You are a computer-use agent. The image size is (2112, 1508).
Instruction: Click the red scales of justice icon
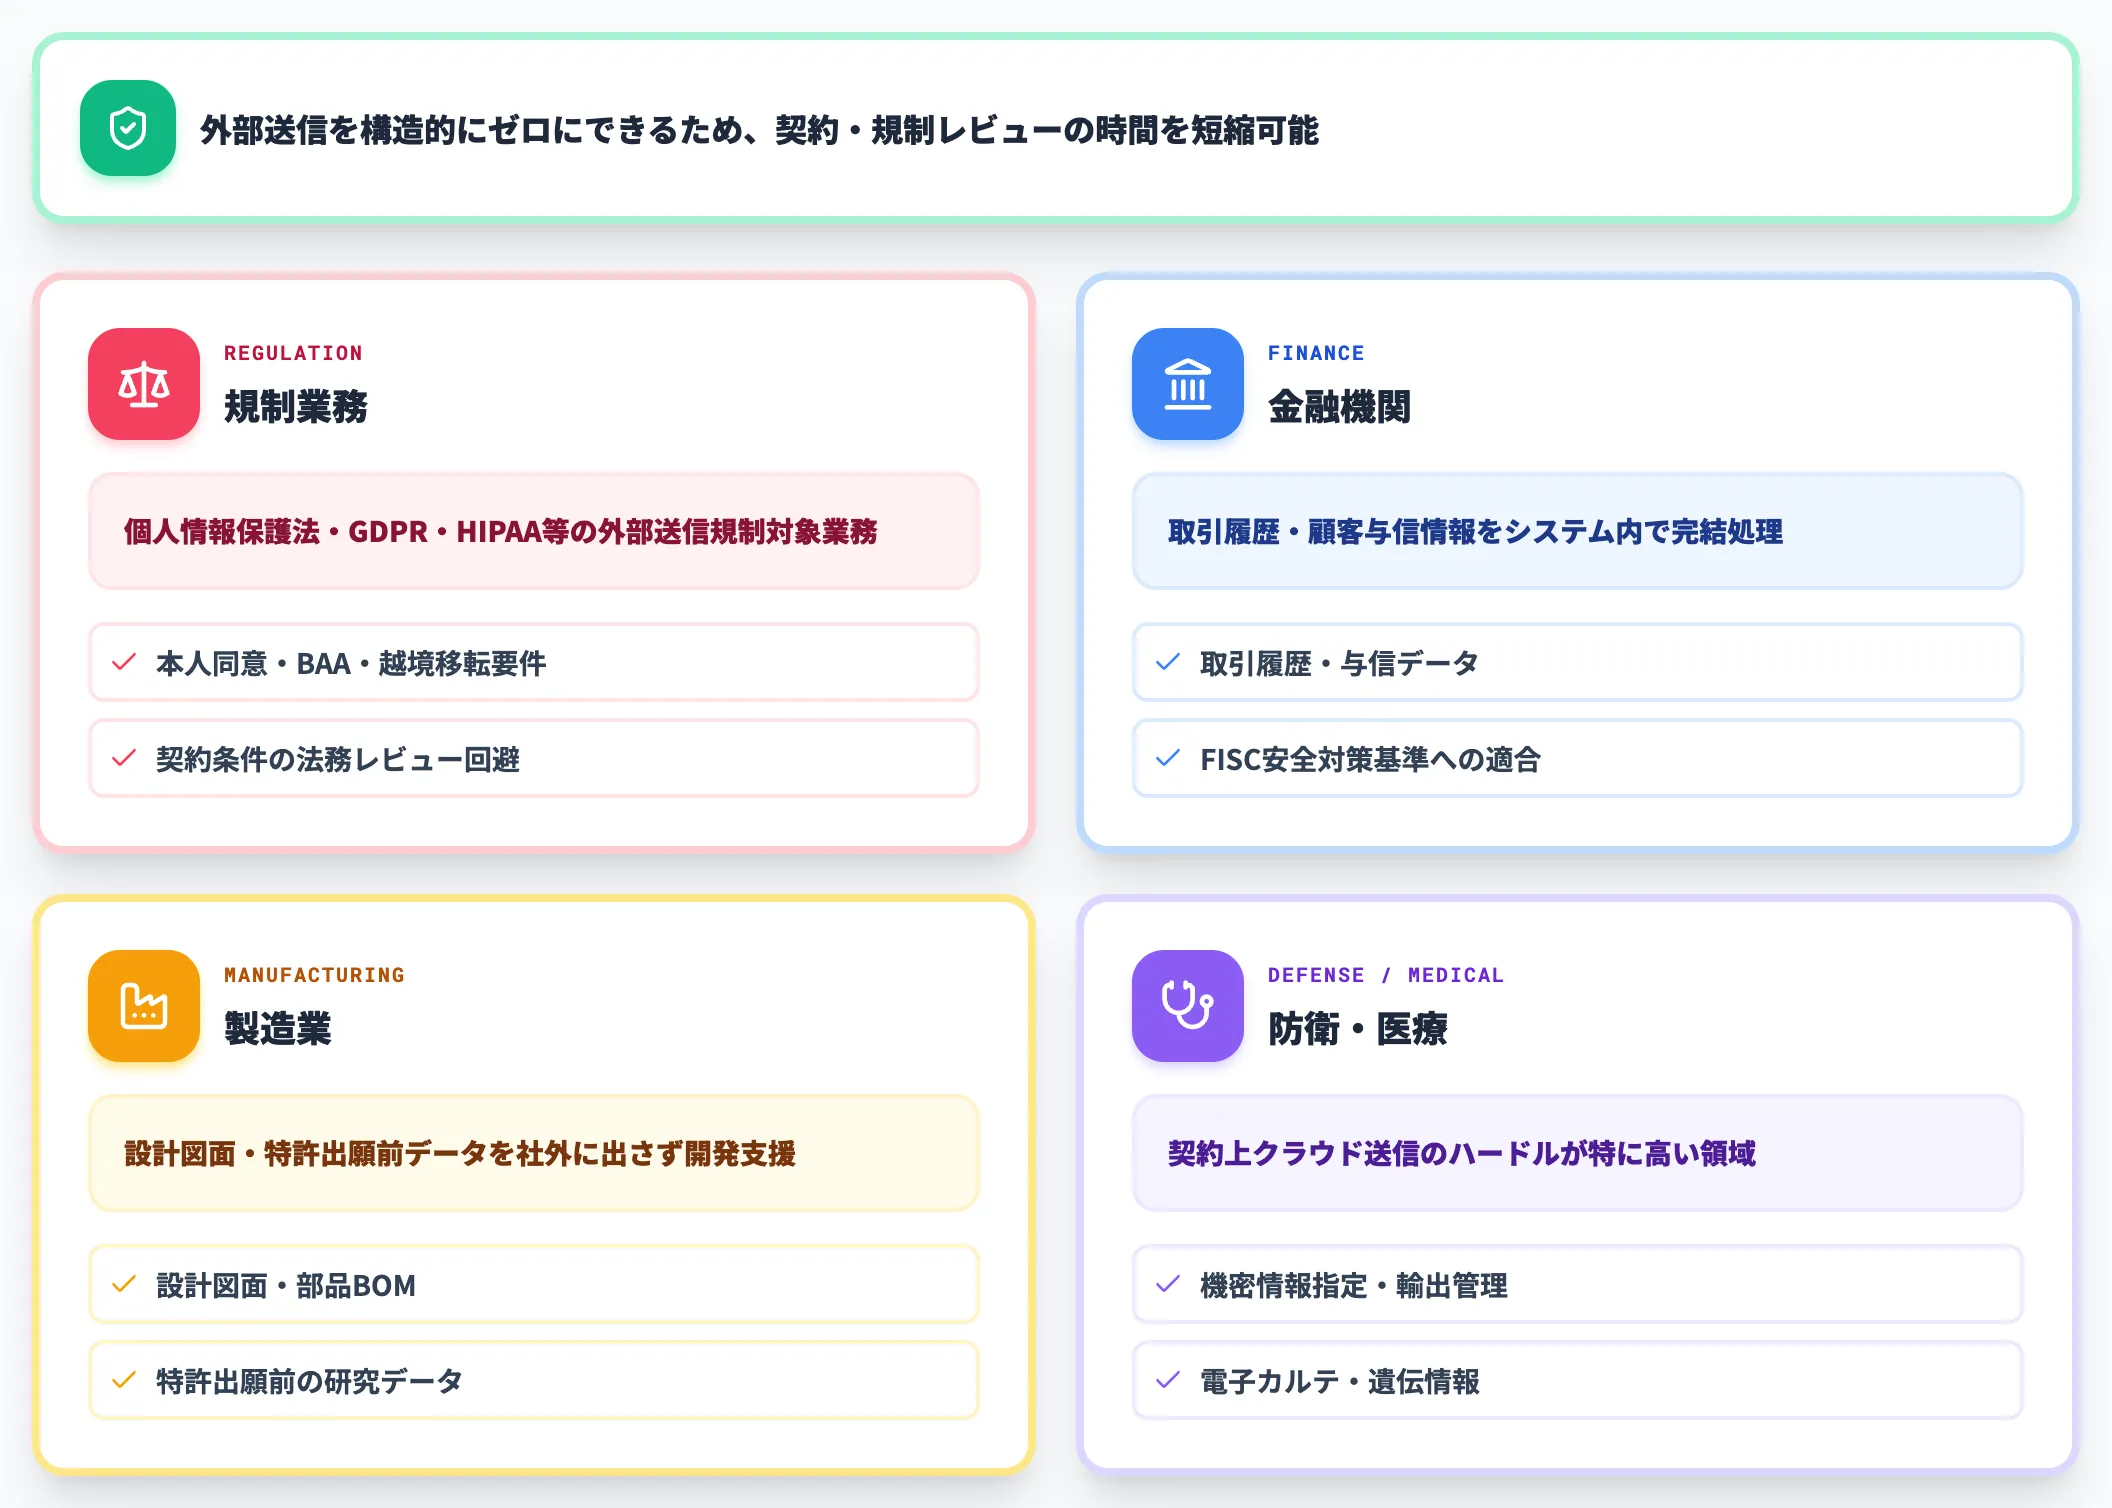[x=144, y=384]
